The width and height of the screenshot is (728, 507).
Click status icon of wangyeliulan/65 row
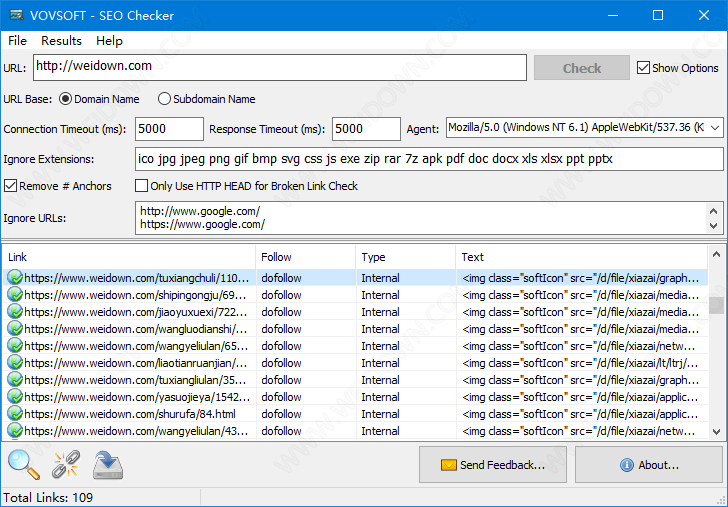coord(15,346)
